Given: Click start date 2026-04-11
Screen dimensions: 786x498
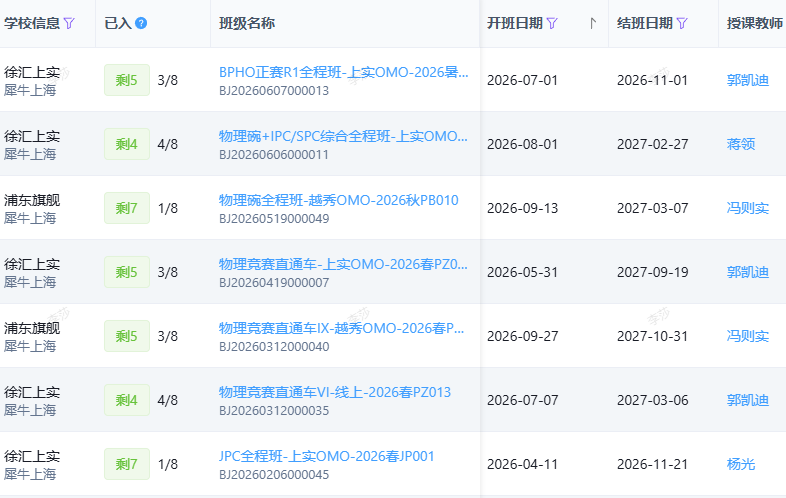Looking at the screenshot, I should click(522, 464).
